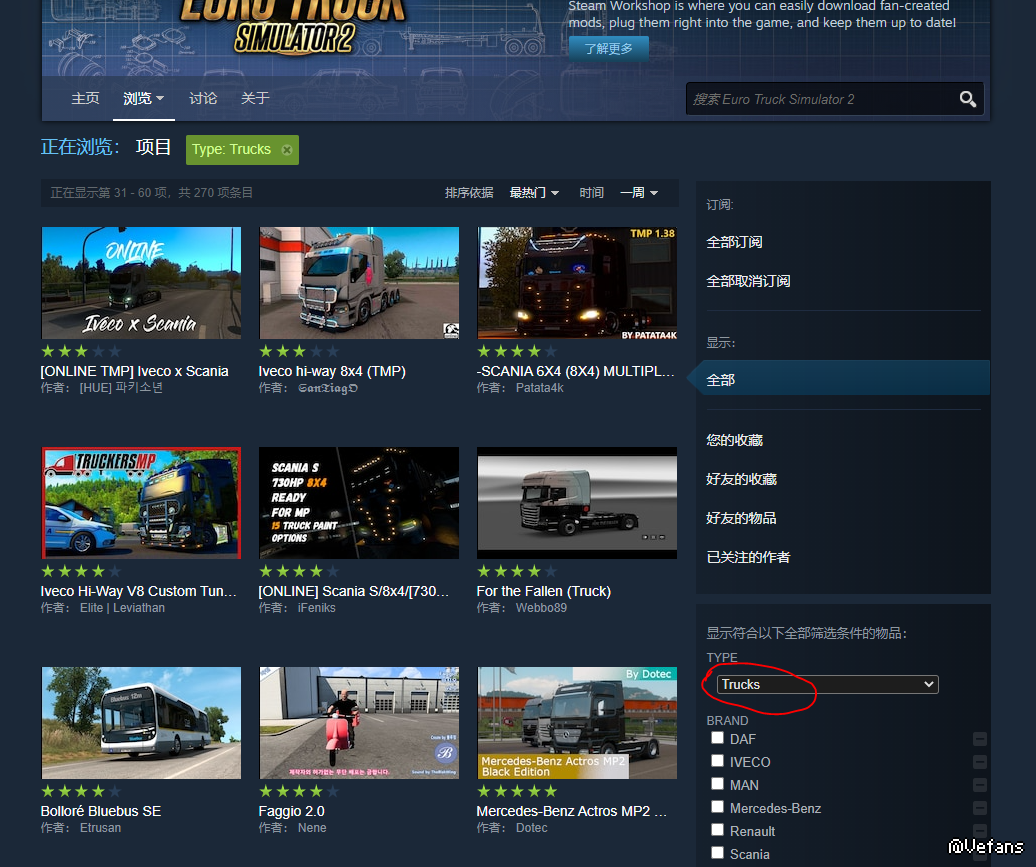Open author Webbo89 profile
The height and width of the screenshot is (867, 1036).
(541, 608)
